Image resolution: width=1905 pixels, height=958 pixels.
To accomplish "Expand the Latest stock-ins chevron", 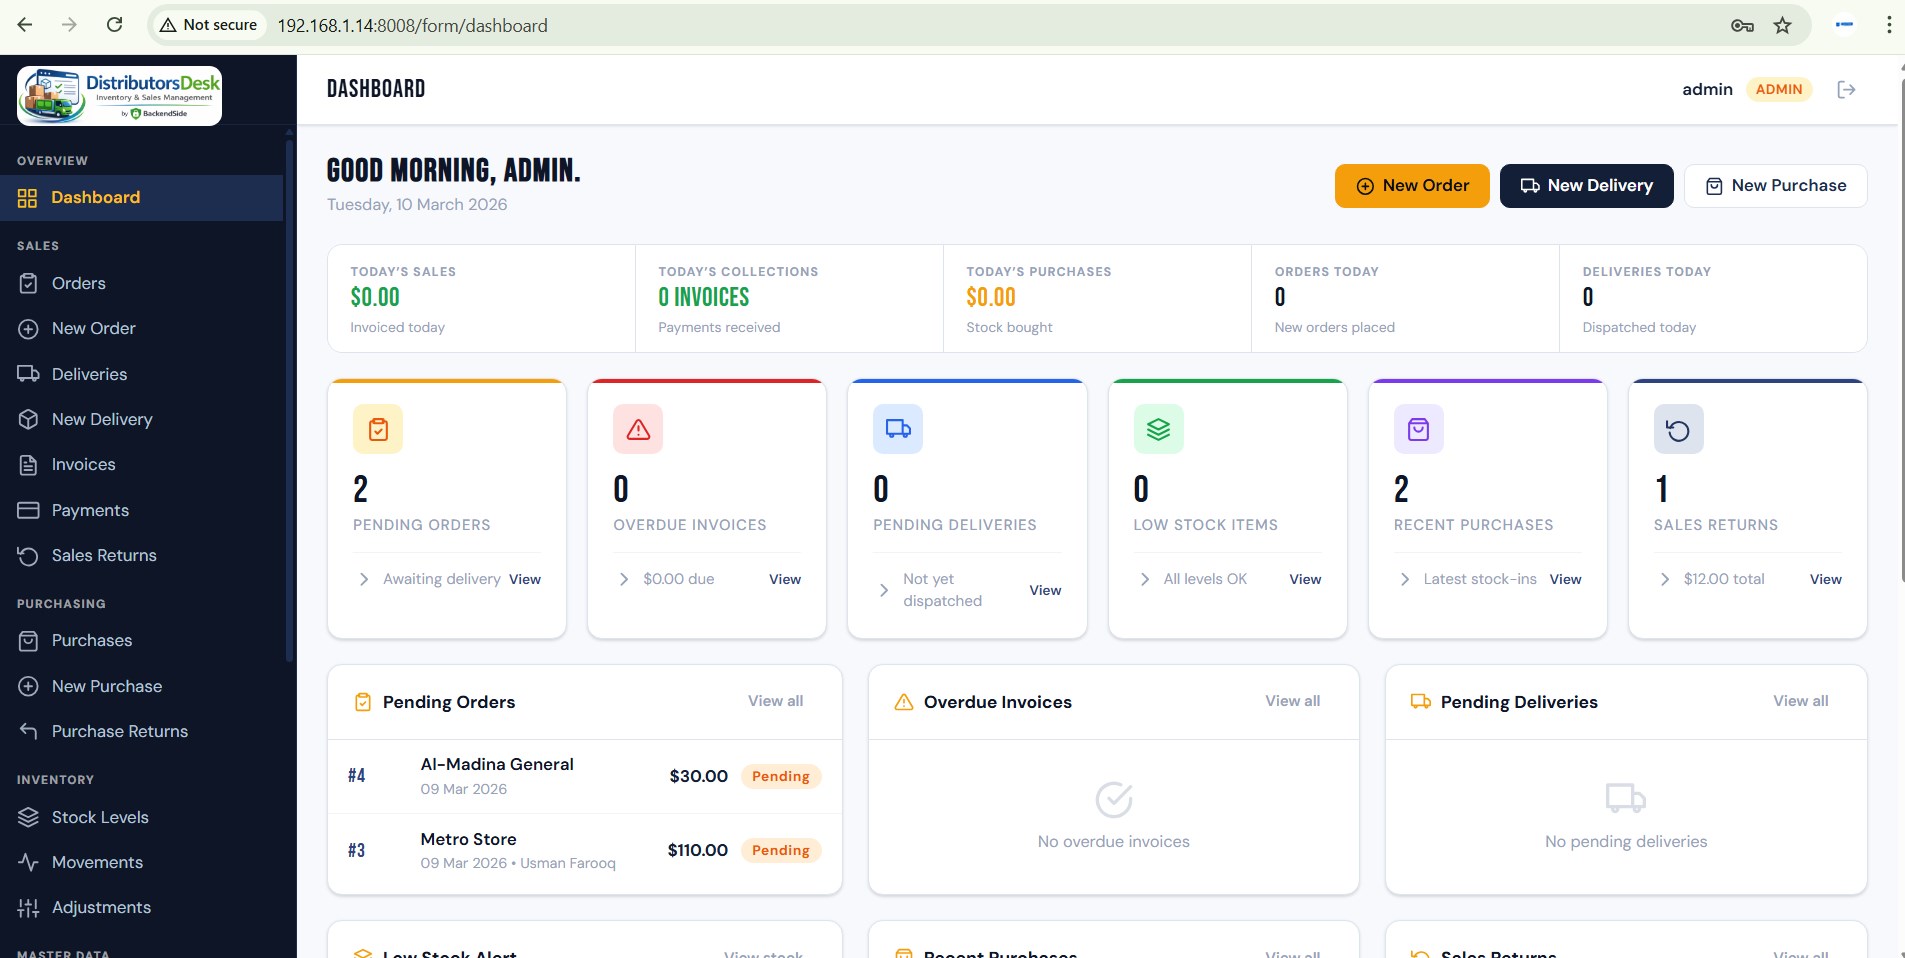I will (x=1404, y=579).
